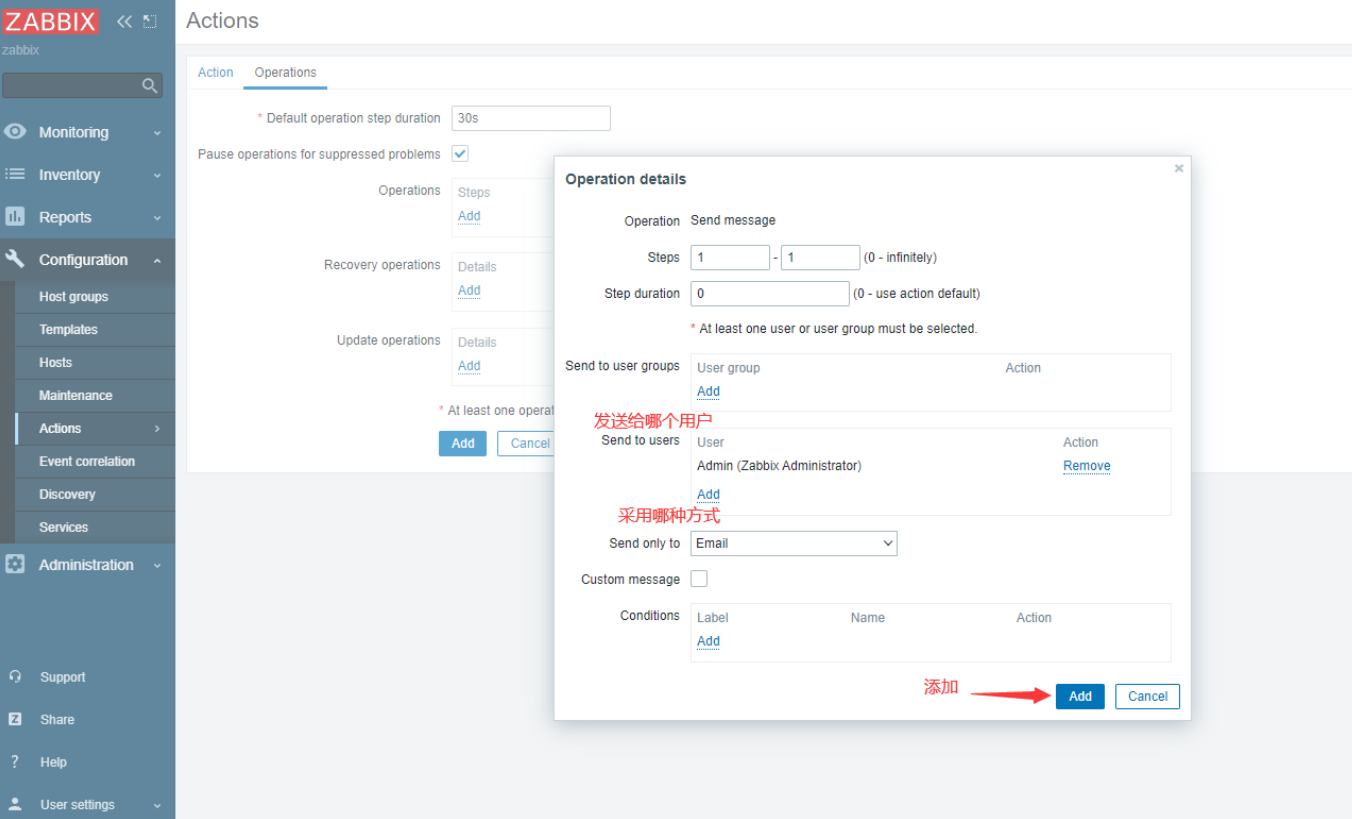Collapse the Configuration menu chevron
The image size is (1352, 819).
coord(157,260)
